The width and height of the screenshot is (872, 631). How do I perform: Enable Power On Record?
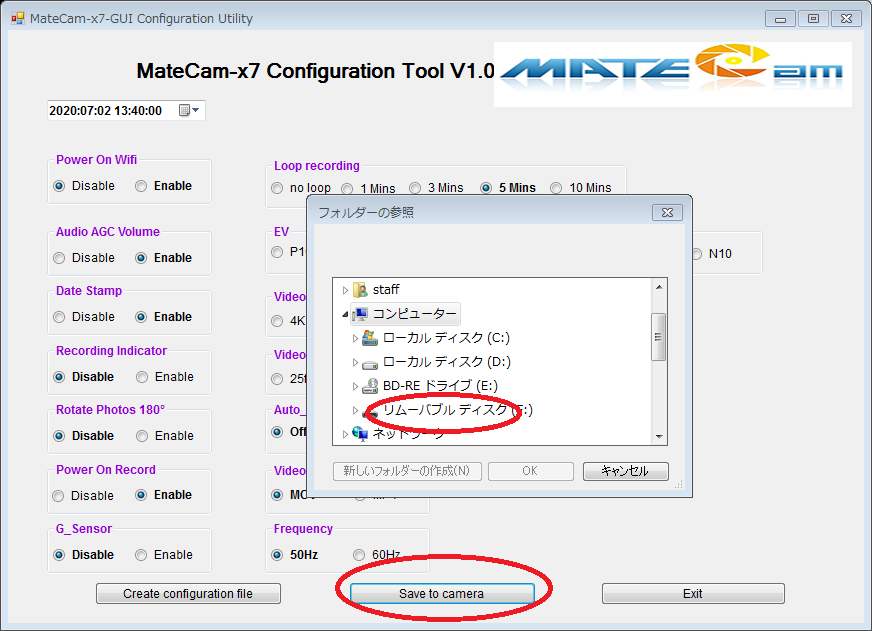tap(141, 495)
